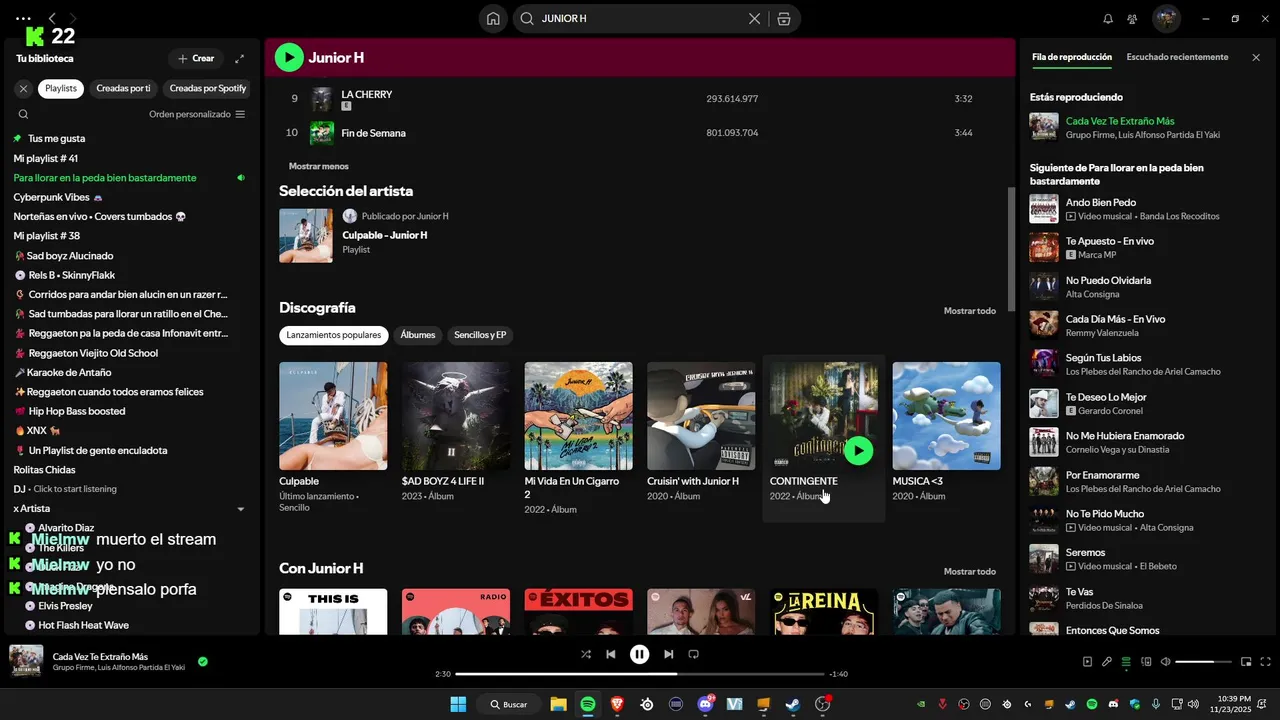Open the MUSICA <3 album
Viewport: 1280px width, 720px height.
(947, 416)
